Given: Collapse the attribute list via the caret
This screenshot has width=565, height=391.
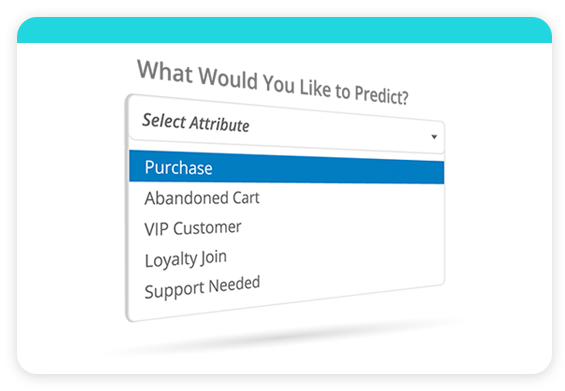Looking at the screenshot, I should pos(434,137).
